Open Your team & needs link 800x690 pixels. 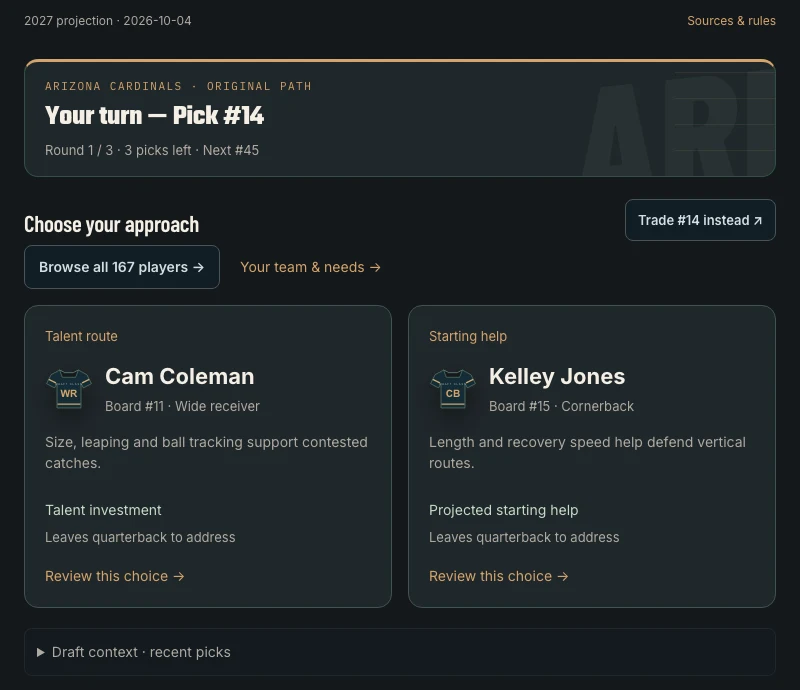[x=310, y=267]
